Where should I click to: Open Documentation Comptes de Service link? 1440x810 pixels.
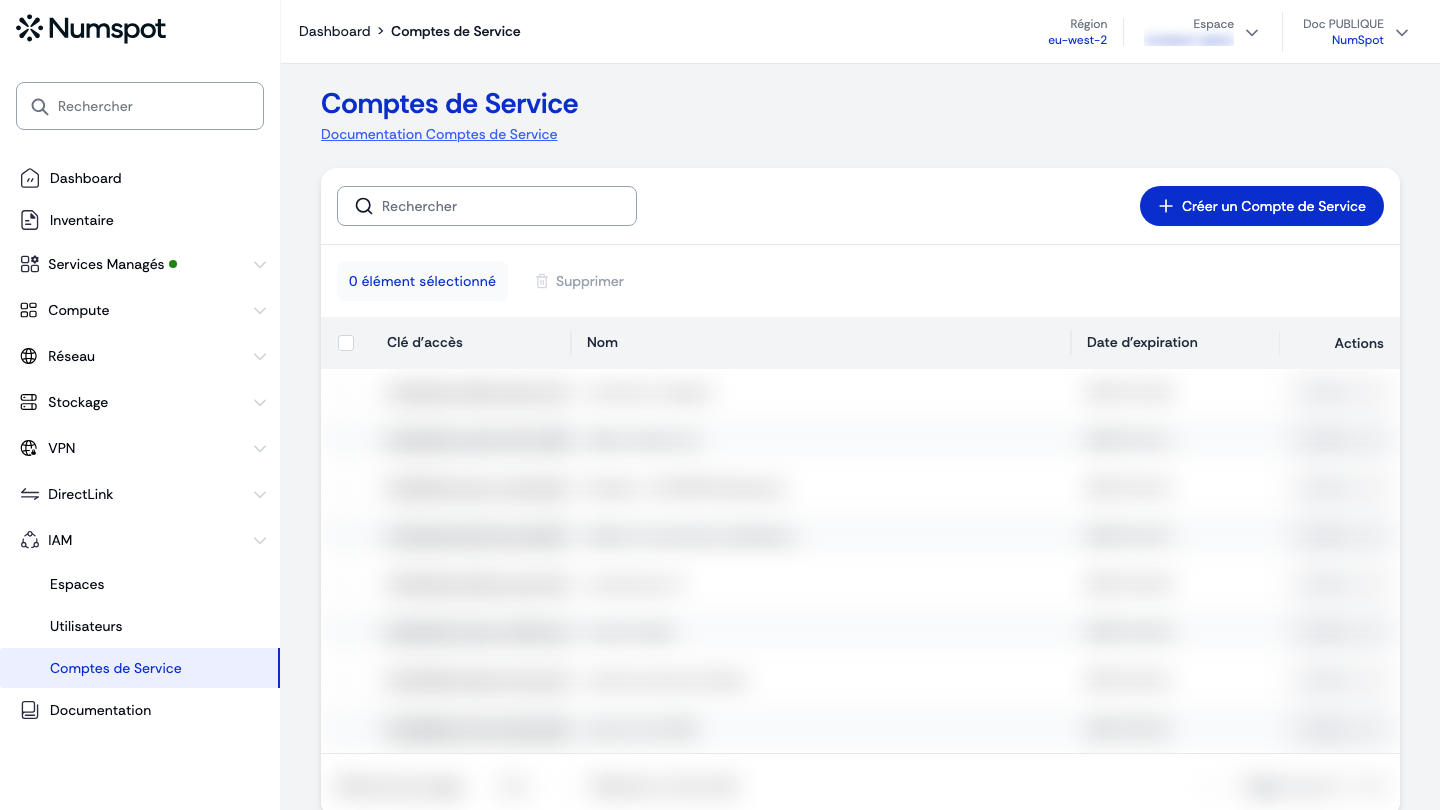coord(439,134)
